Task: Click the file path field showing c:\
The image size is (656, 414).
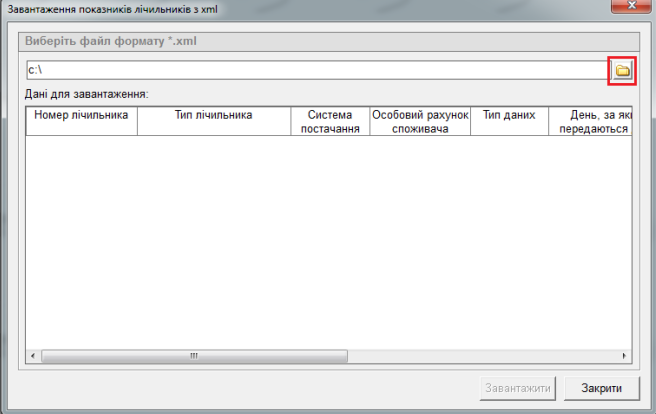Action: (315, 71)
